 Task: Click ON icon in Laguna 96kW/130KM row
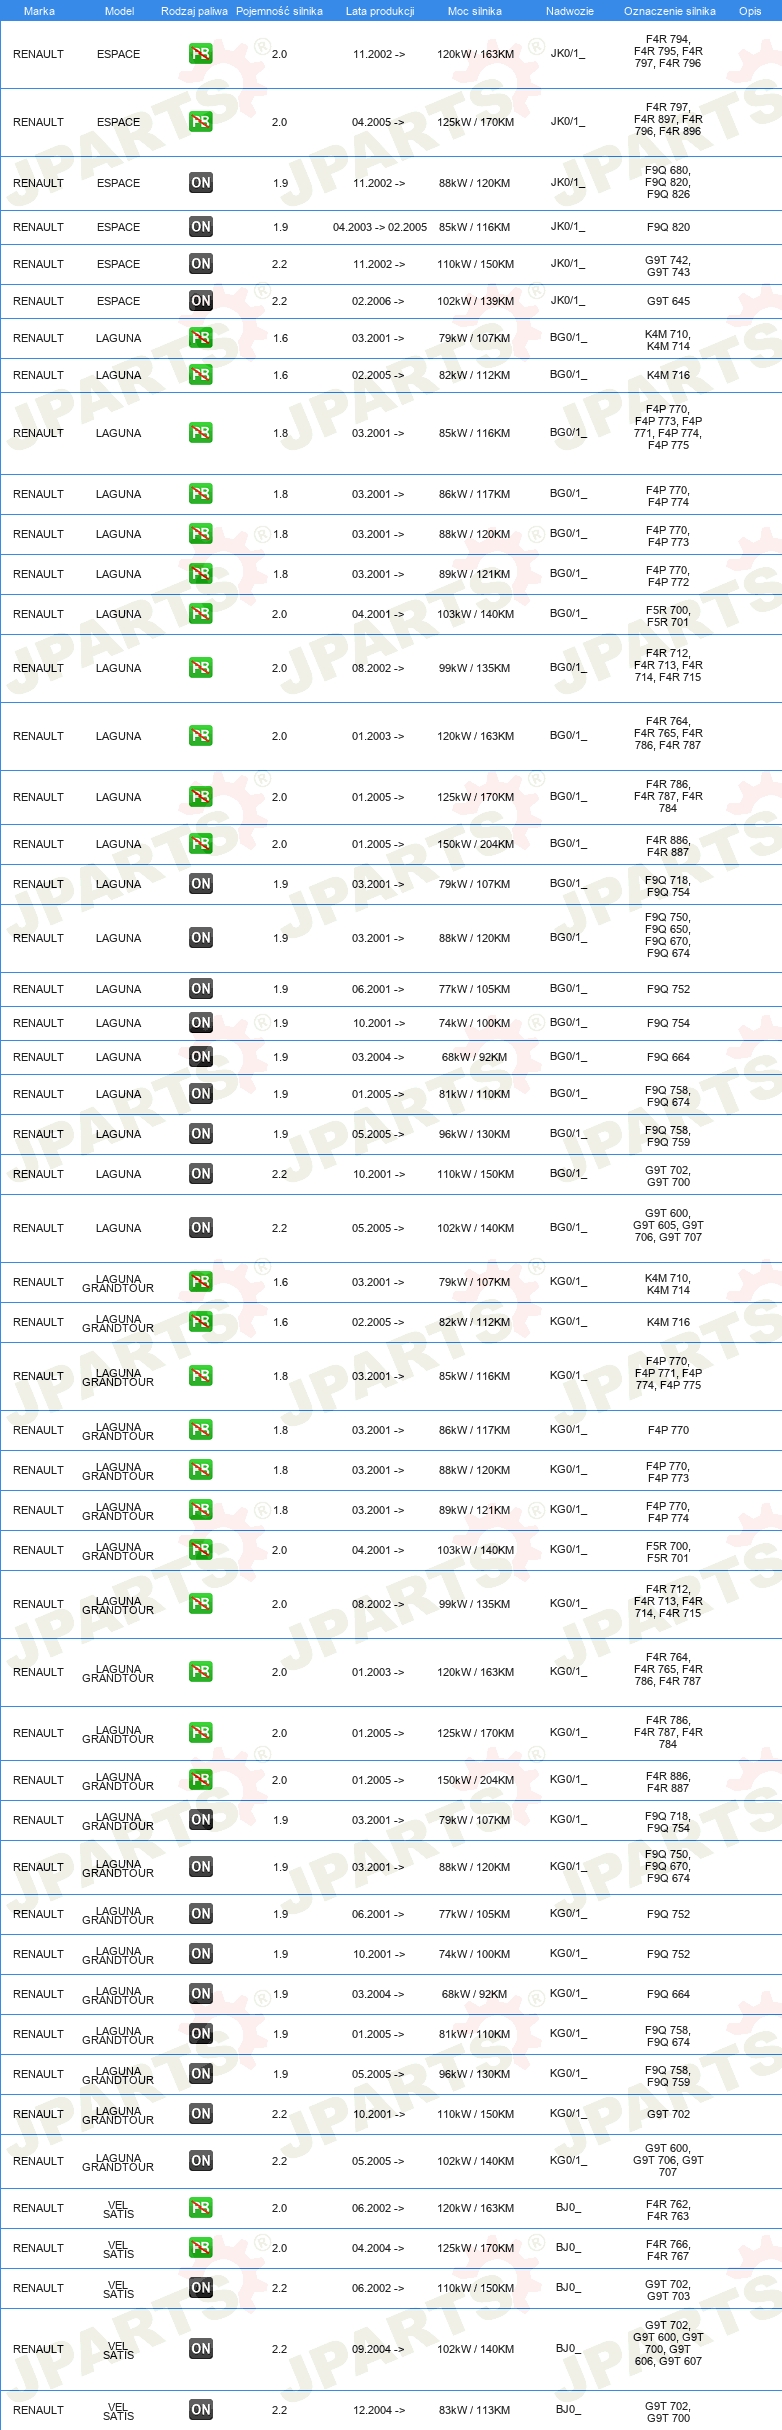coord(201,1134)
